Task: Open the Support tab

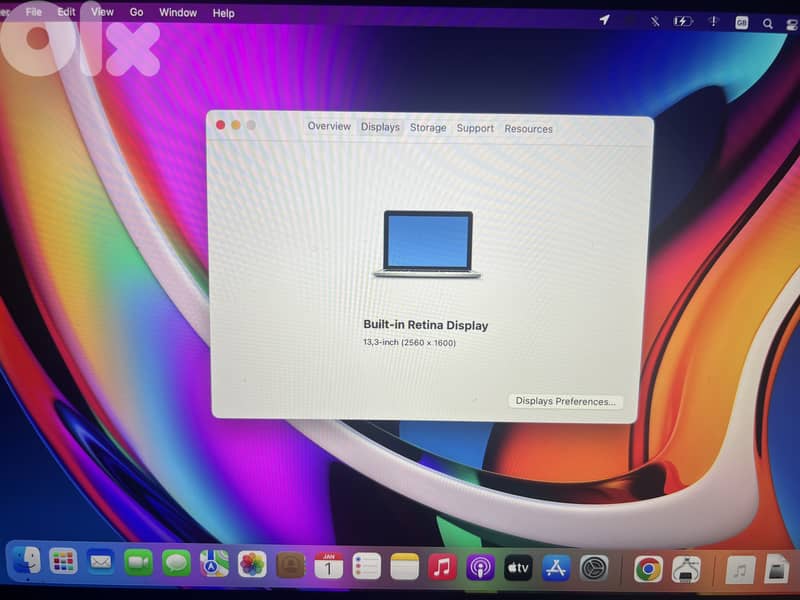Action: click(x=475, y=128)
